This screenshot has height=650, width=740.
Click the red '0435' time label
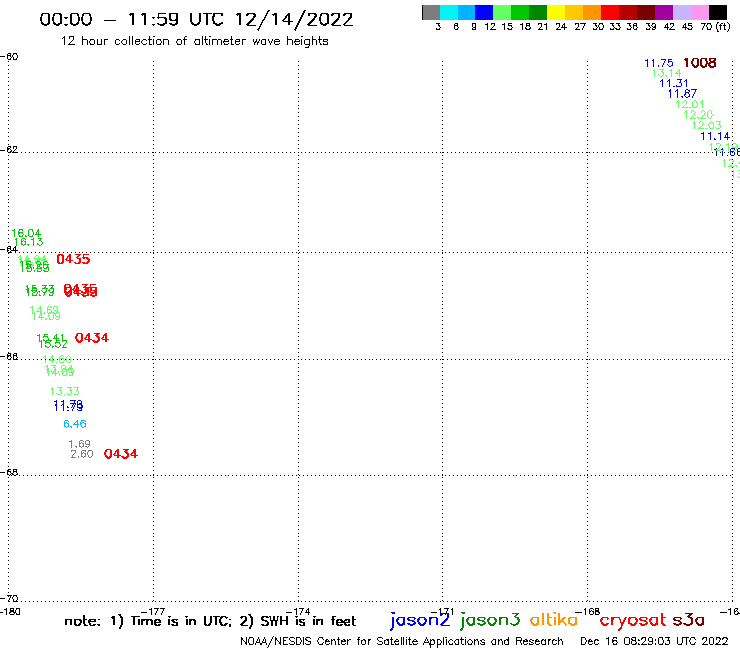(x=73, y=259)
